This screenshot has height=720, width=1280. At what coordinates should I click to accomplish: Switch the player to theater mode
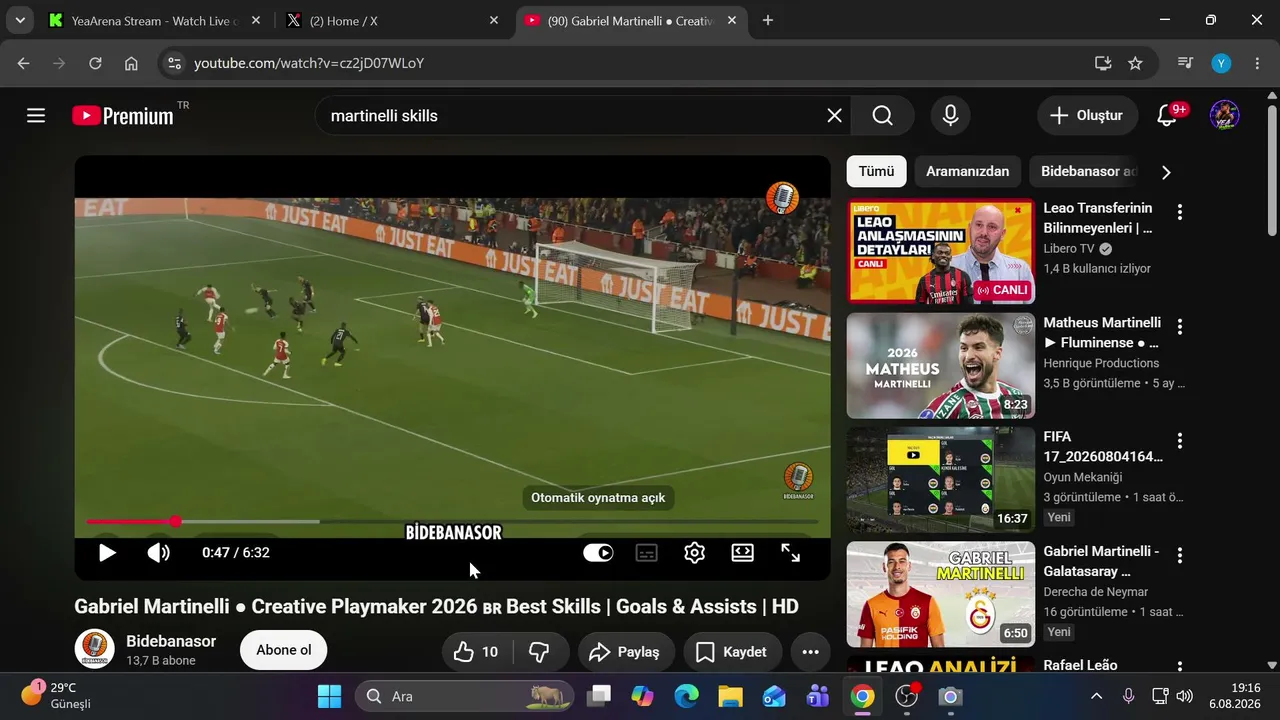[x=743, y=553]
